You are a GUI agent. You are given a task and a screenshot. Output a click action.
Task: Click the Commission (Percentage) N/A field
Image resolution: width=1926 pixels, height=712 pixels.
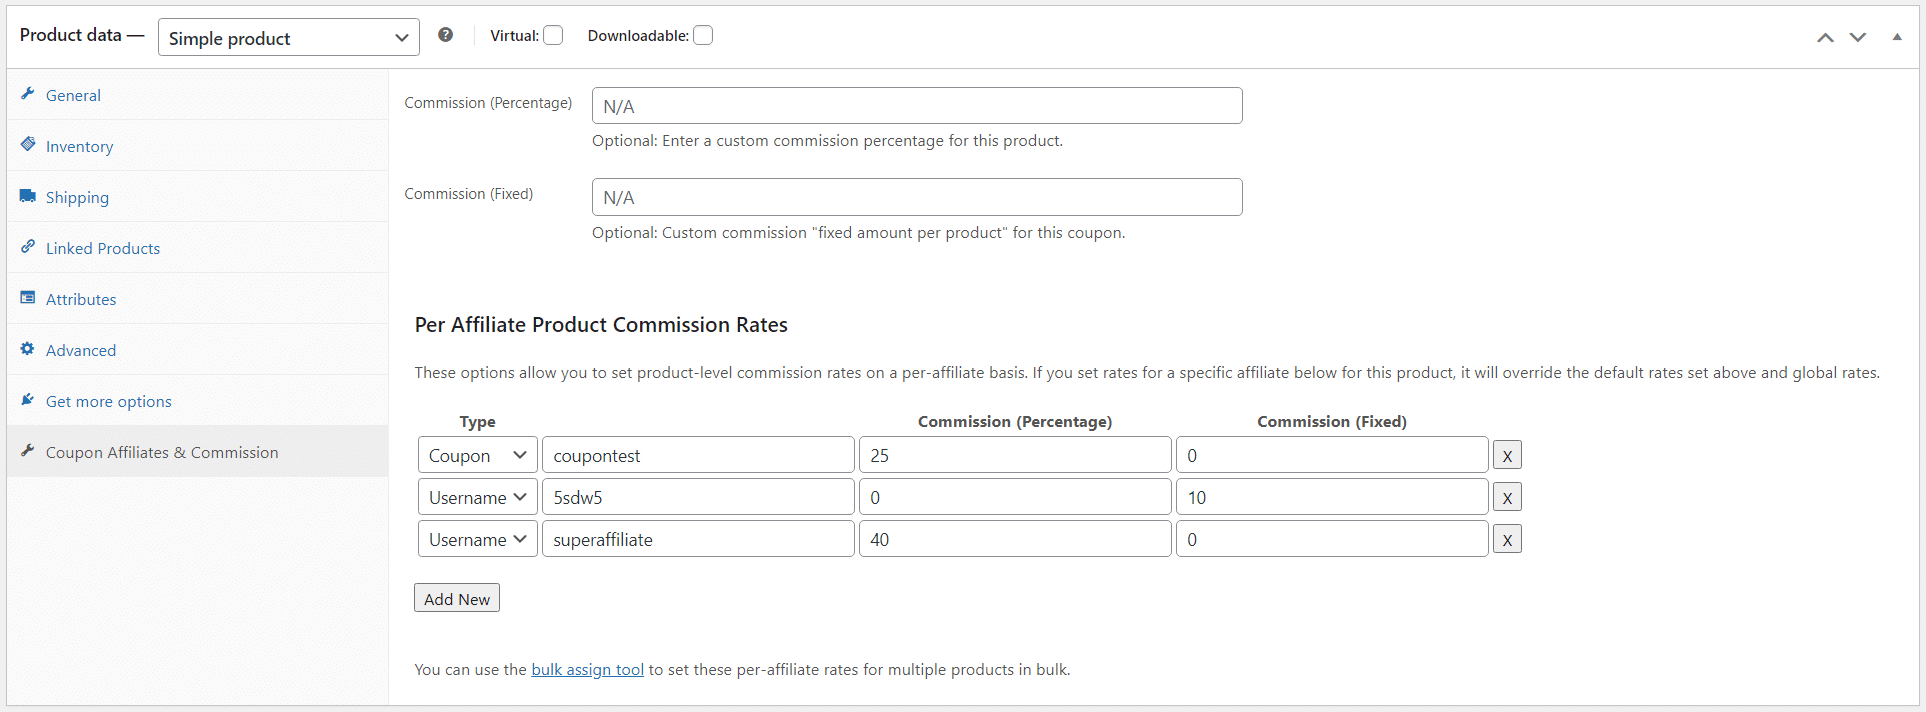click(x=917, y=106)
